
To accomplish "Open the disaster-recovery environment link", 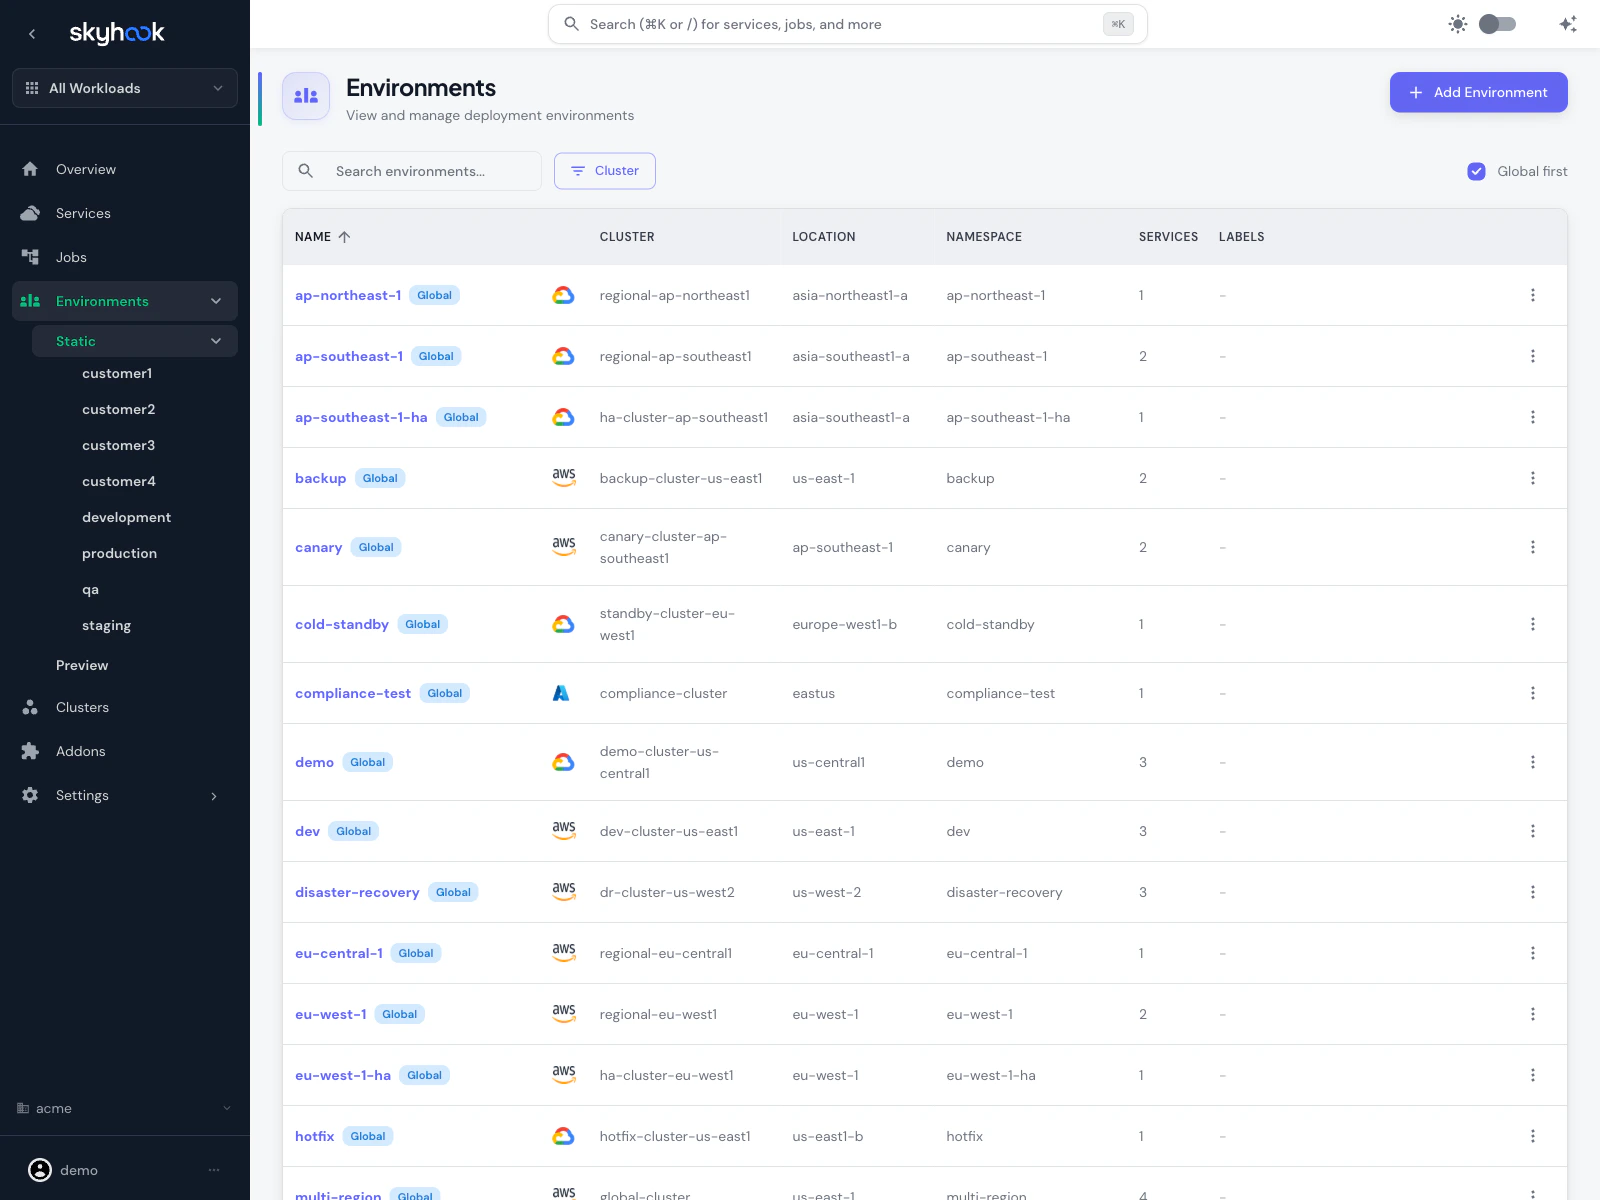I will [357, 892].
